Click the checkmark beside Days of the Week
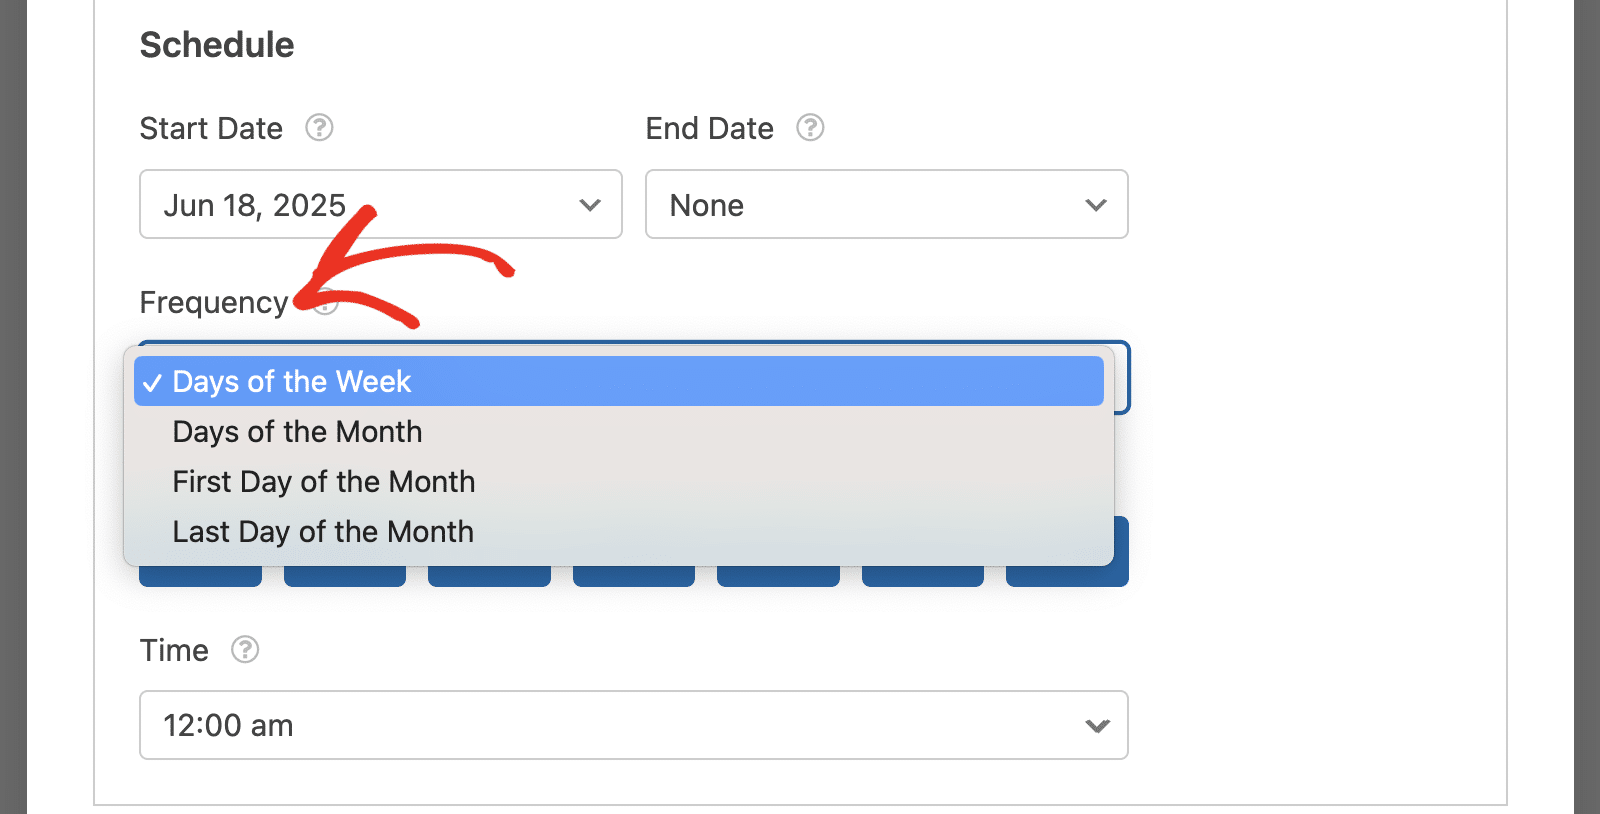This screenshot has width=1600, height=814. (152, 383)
